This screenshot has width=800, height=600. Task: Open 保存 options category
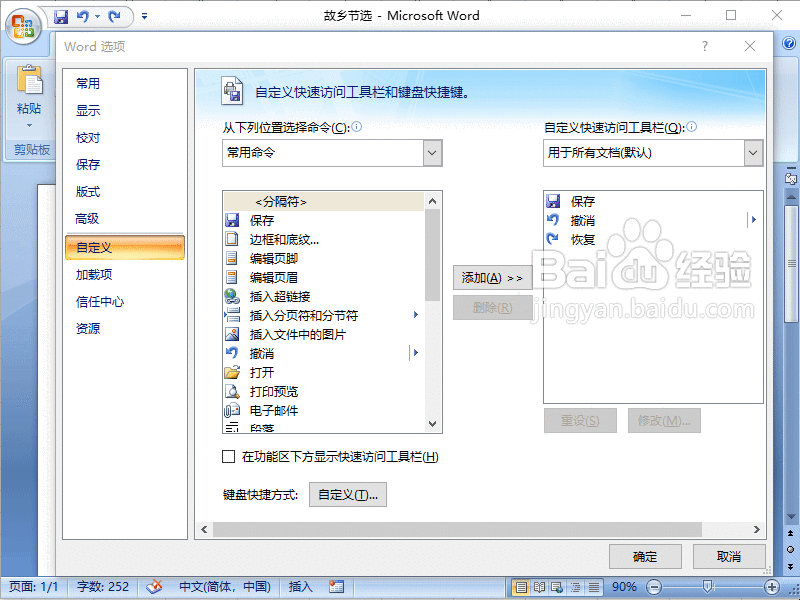[124, 165]
